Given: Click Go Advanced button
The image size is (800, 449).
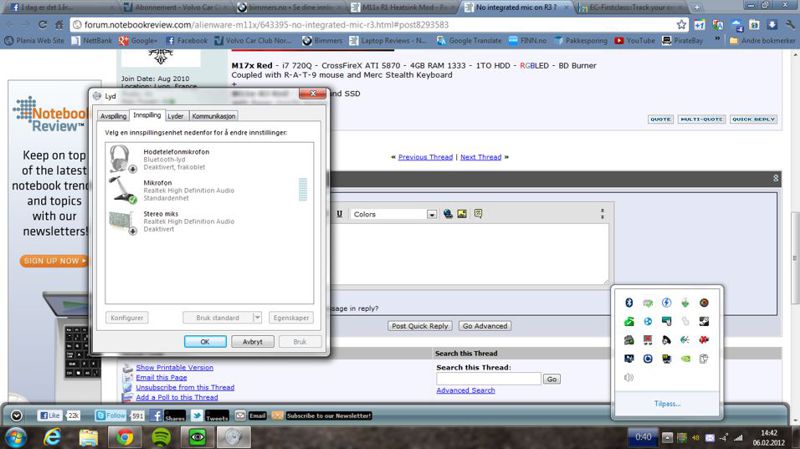Looking at the screenshot, I should coord(485,326).
